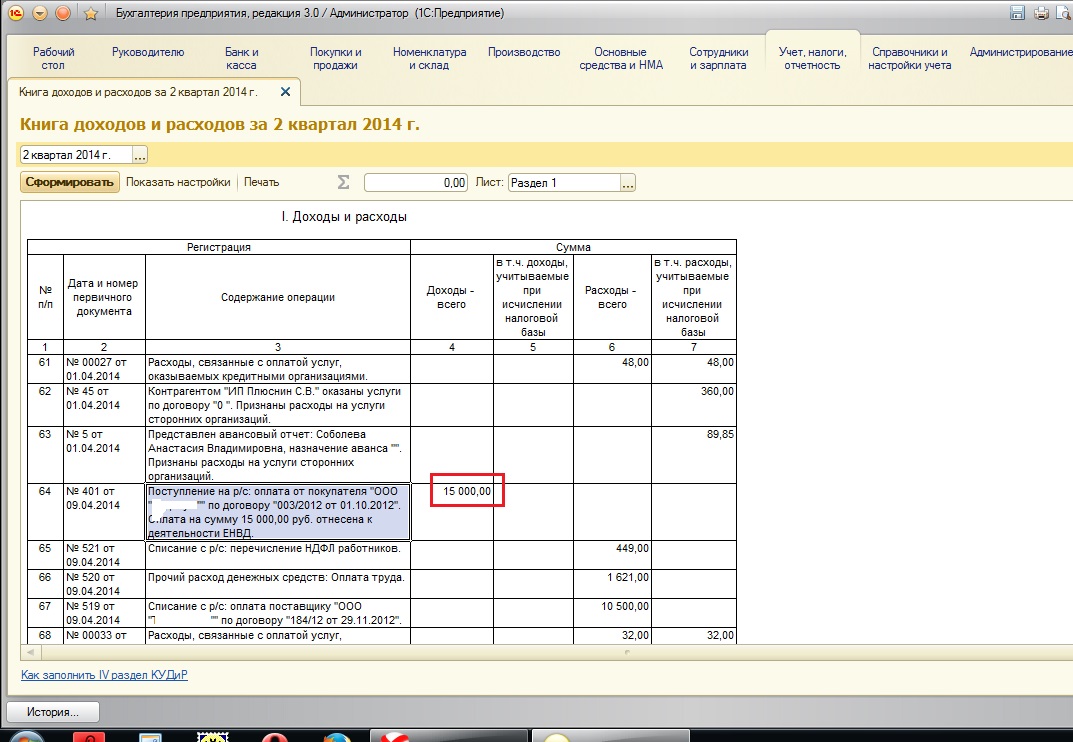The image size is (1073, 742).
Task: Open the Как заполнить IV раздел КУДиР link
Action: tap(104, 675)
